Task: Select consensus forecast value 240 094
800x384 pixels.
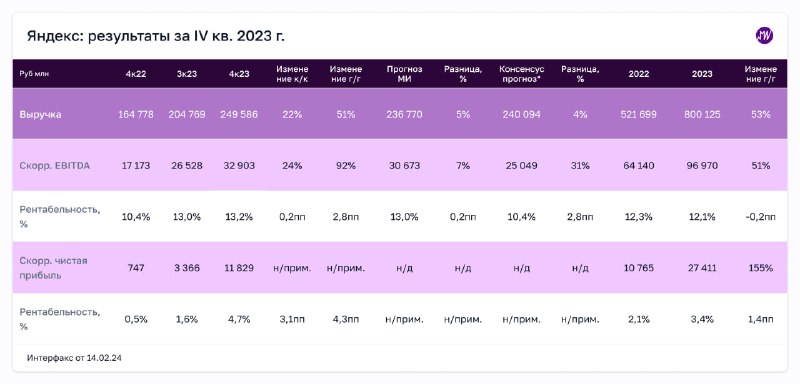Action: tap(521, 114)
